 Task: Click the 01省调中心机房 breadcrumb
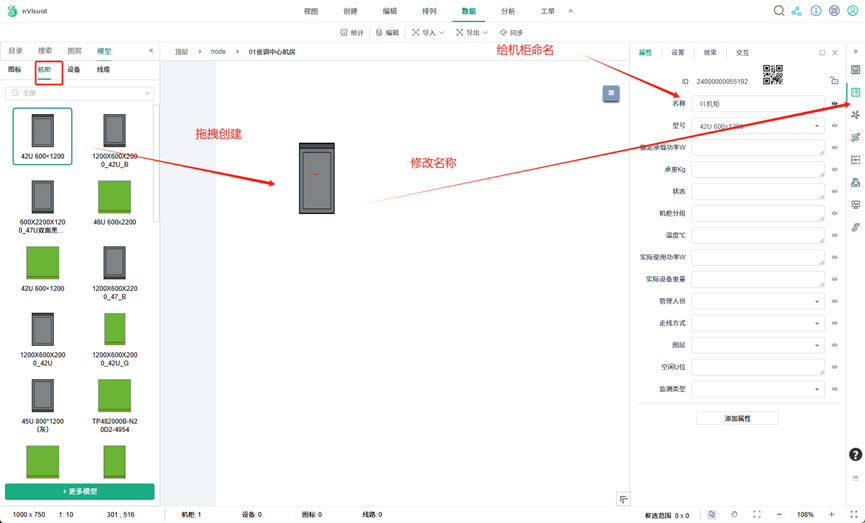(272, 52)
